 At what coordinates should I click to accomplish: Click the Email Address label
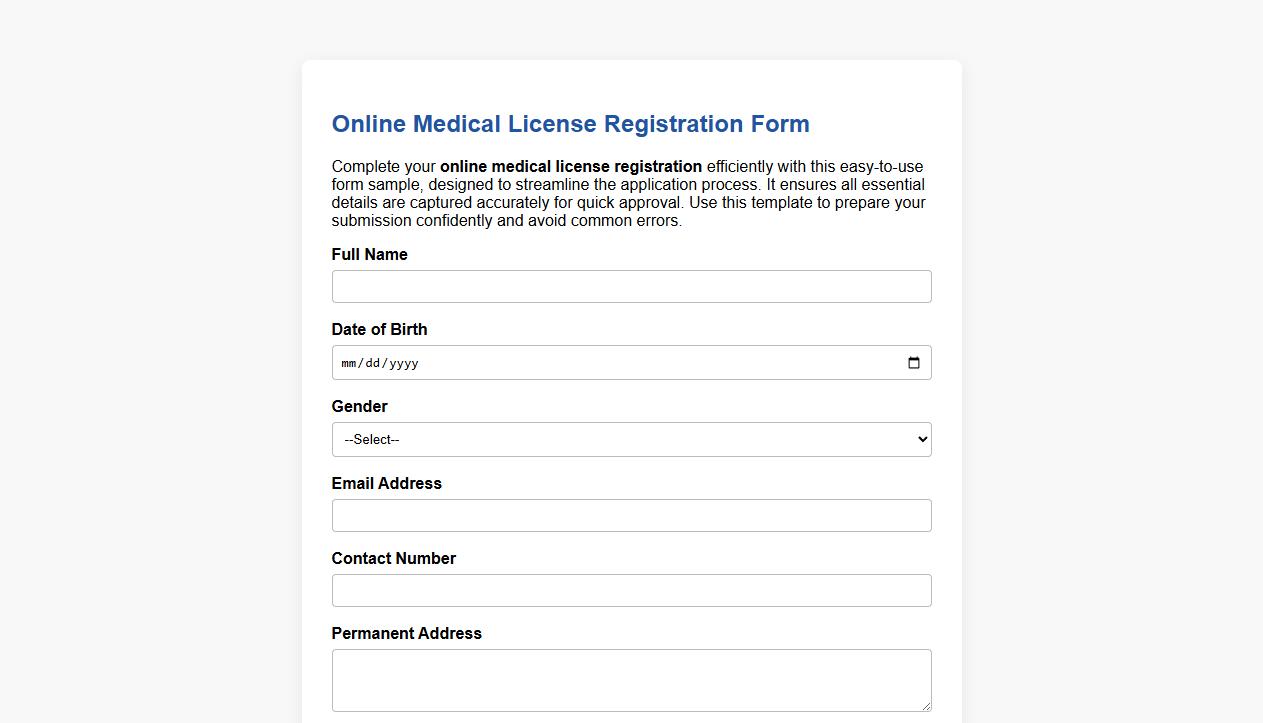coord(386,483)
